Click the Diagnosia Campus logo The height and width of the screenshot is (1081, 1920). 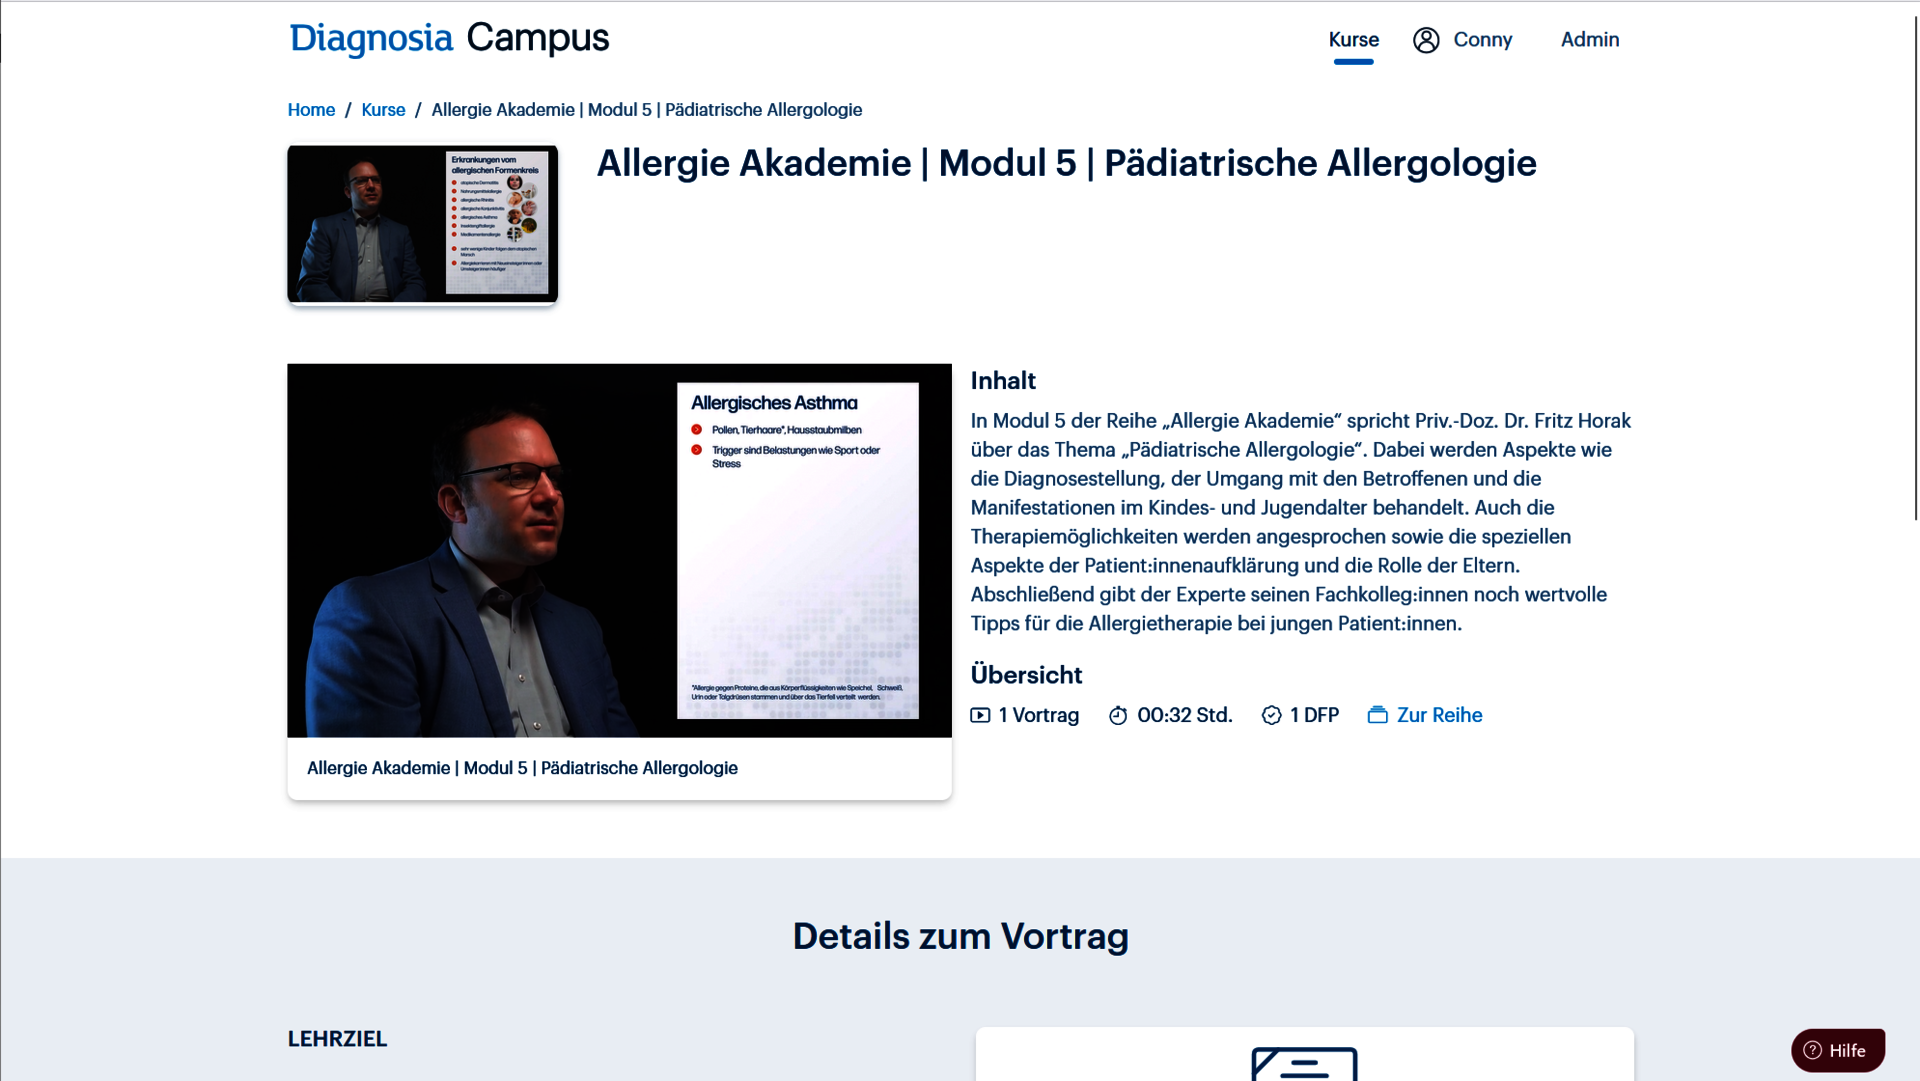(449, 38)
